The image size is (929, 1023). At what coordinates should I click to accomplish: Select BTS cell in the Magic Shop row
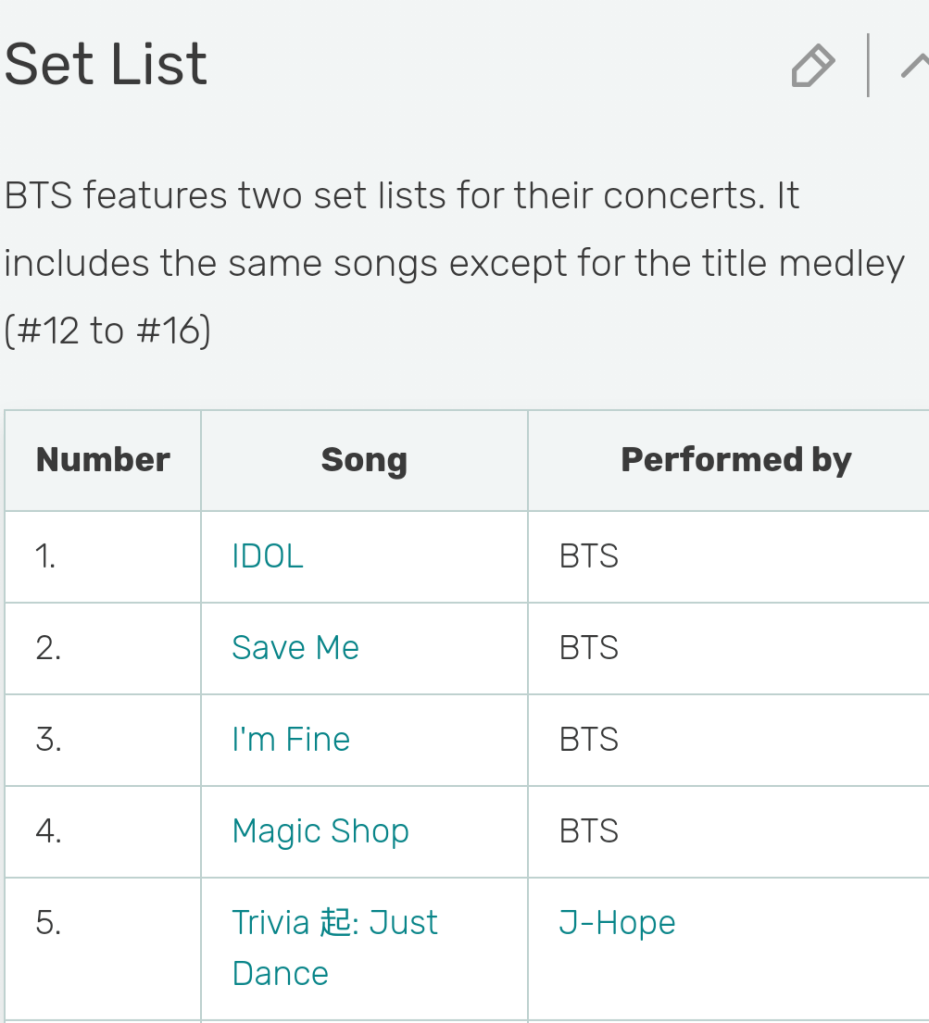point(589,831)
